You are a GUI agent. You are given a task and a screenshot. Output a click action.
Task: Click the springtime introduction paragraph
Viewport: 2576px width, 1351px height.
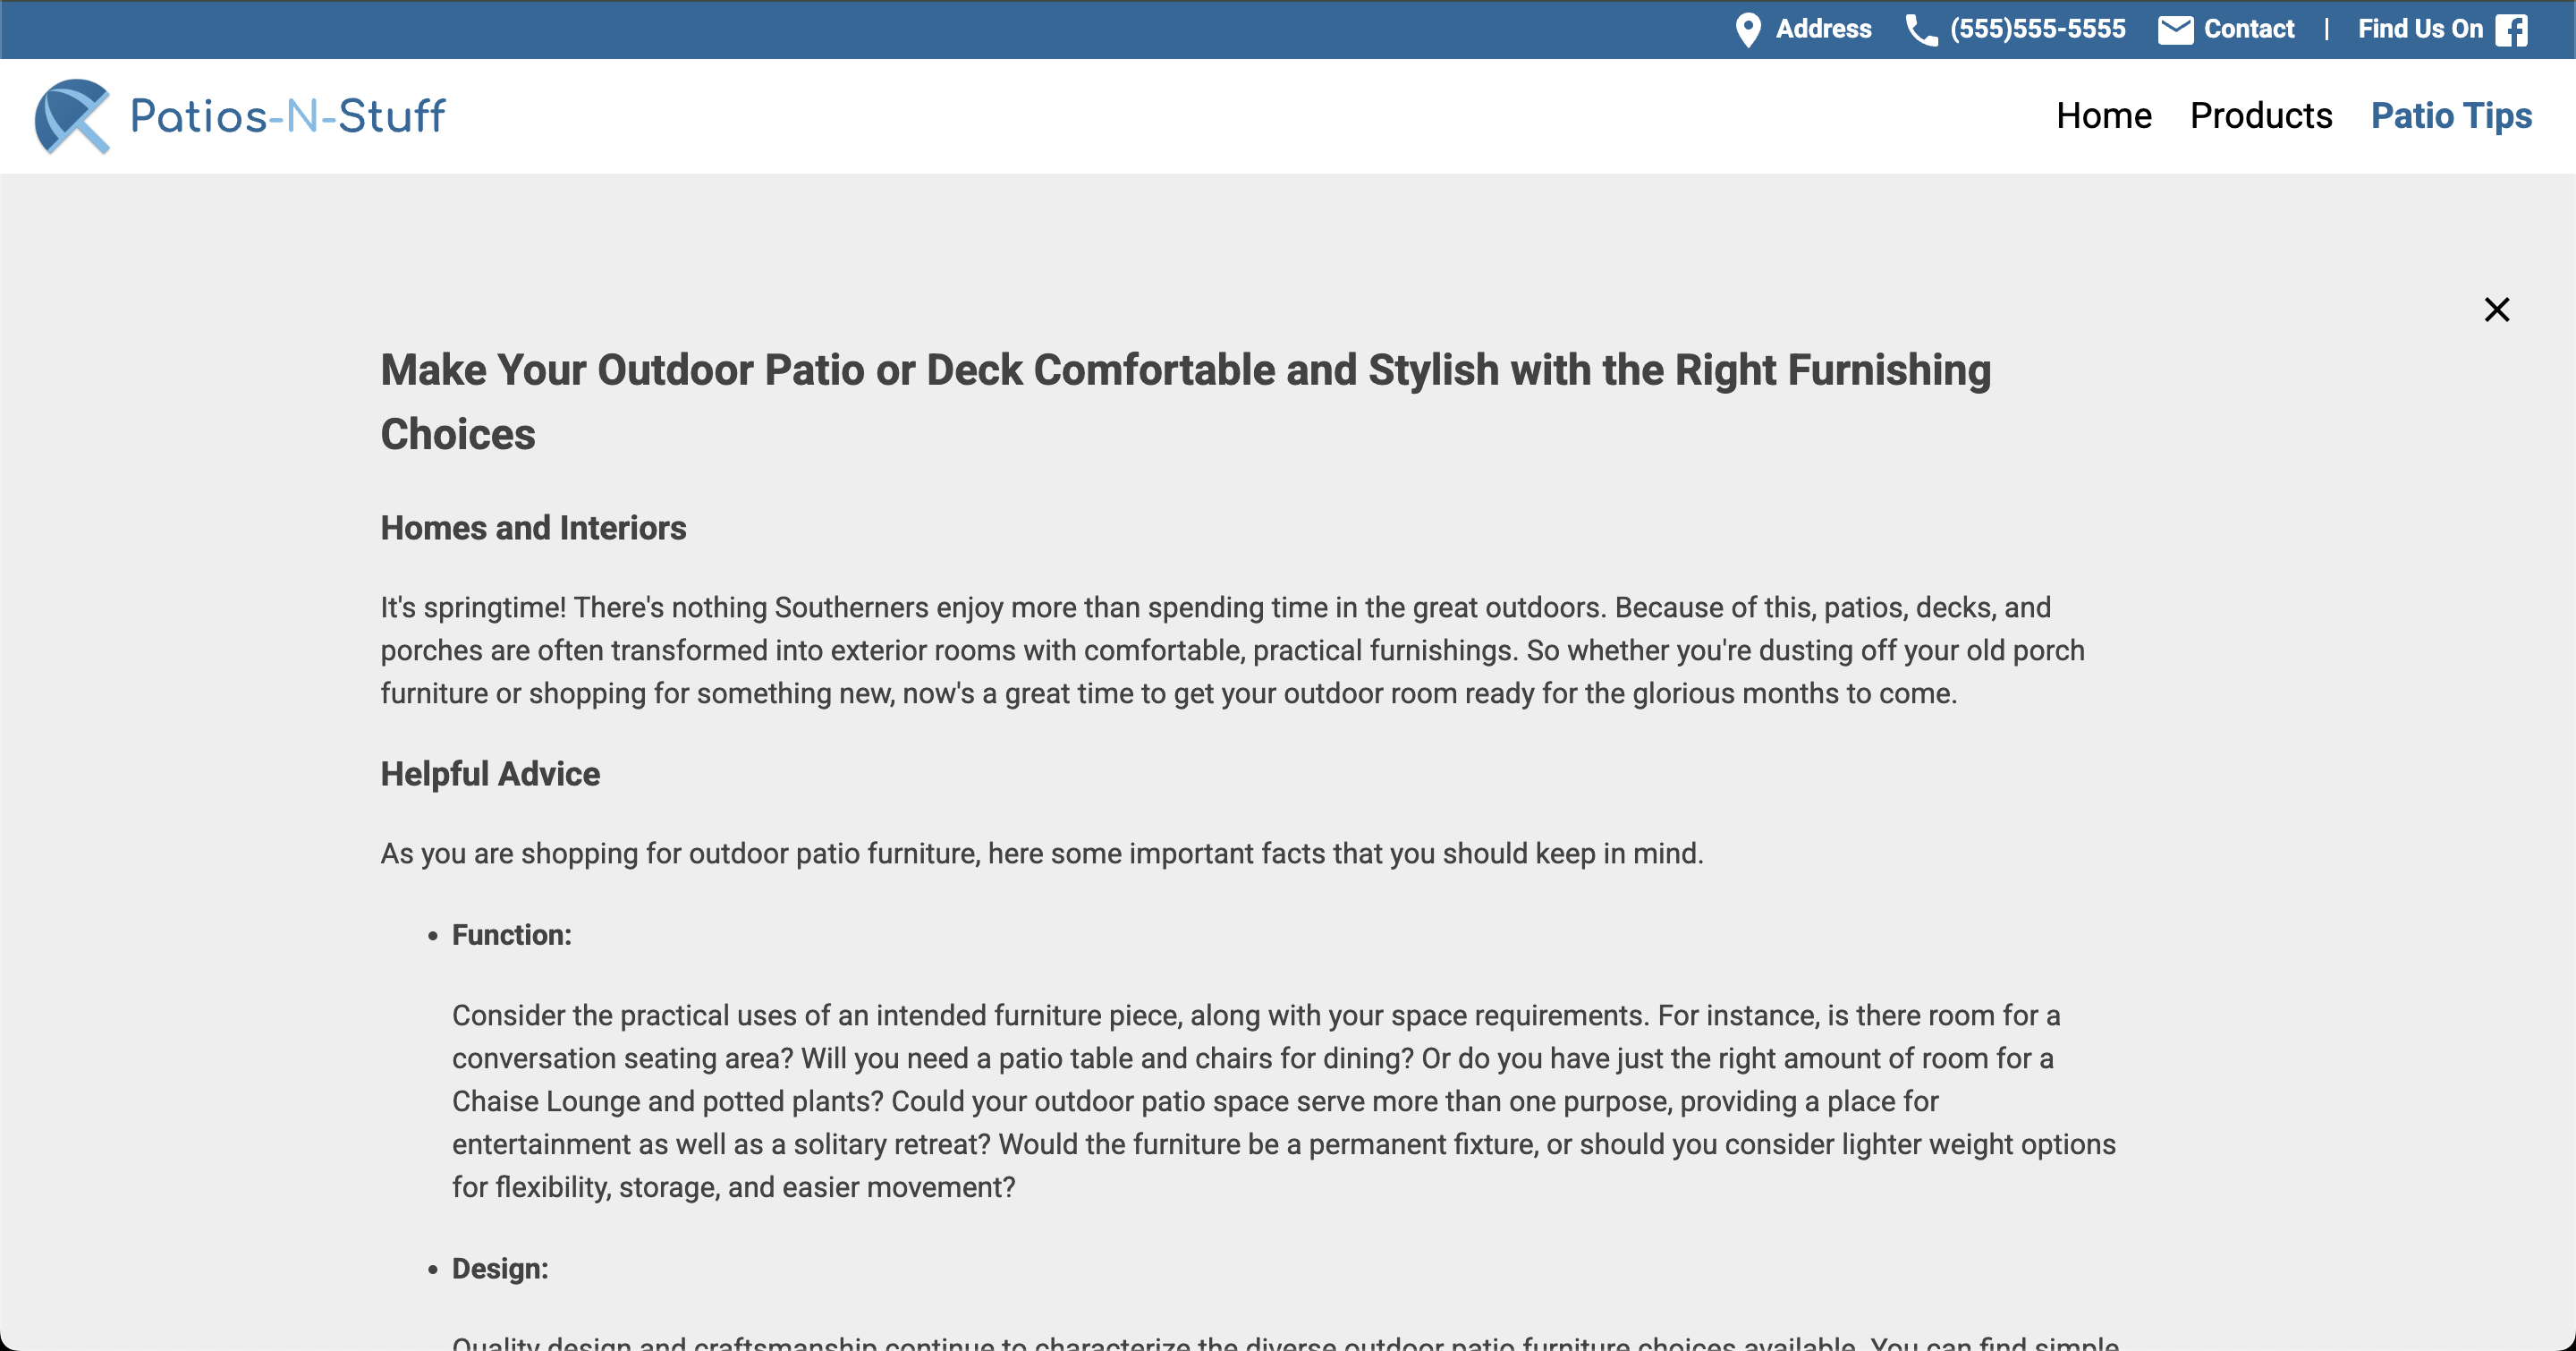(x=1232, y=650)
